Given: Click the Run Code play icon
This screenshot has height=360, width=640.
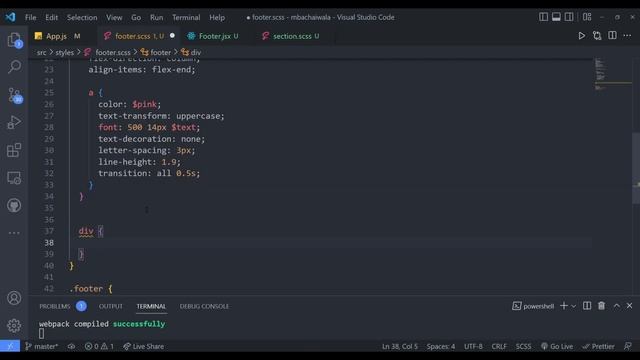Looking at the screenshot, I should [581, 36].
